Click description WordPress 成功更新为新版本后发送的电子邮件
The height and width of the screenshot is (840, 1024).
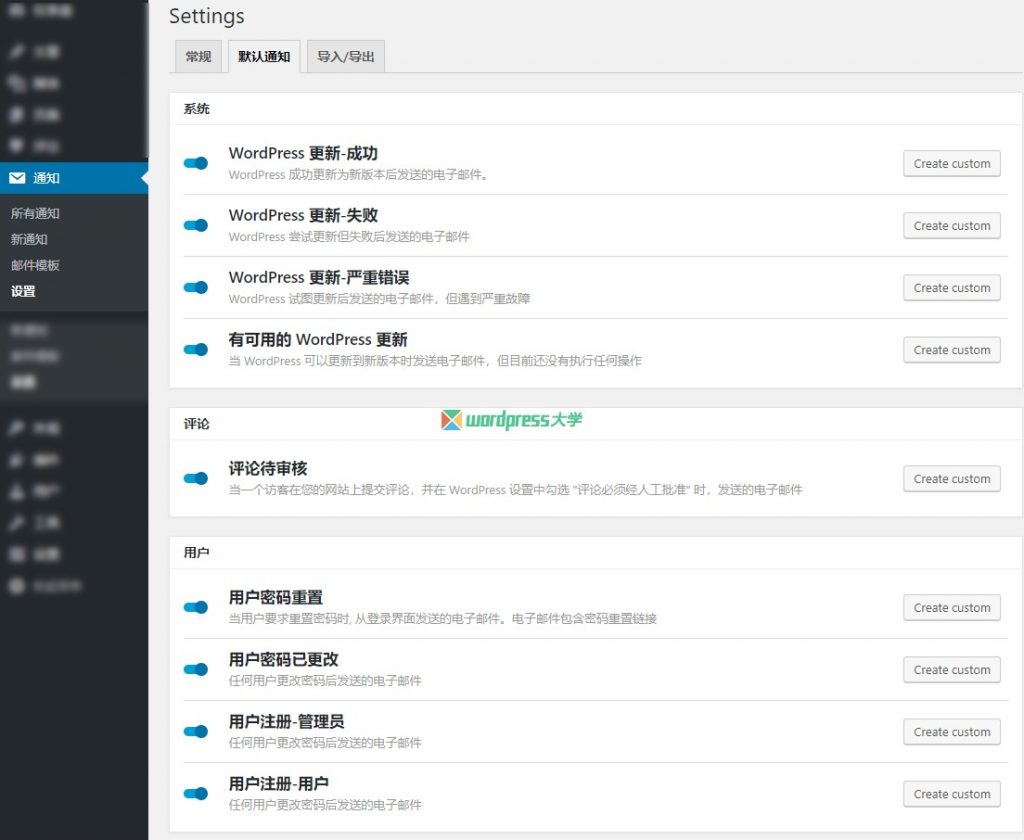[x=358, y=174]
